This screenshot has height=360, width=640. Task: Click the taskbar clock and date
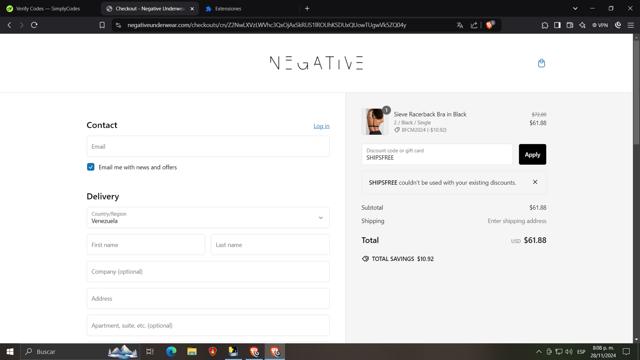603,351
